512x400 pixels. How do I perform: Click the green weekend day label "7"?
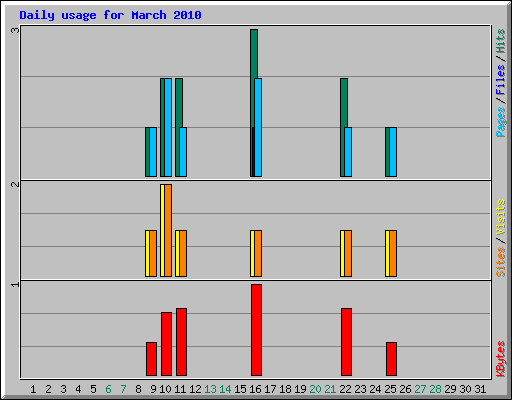[x=123, y=389]
